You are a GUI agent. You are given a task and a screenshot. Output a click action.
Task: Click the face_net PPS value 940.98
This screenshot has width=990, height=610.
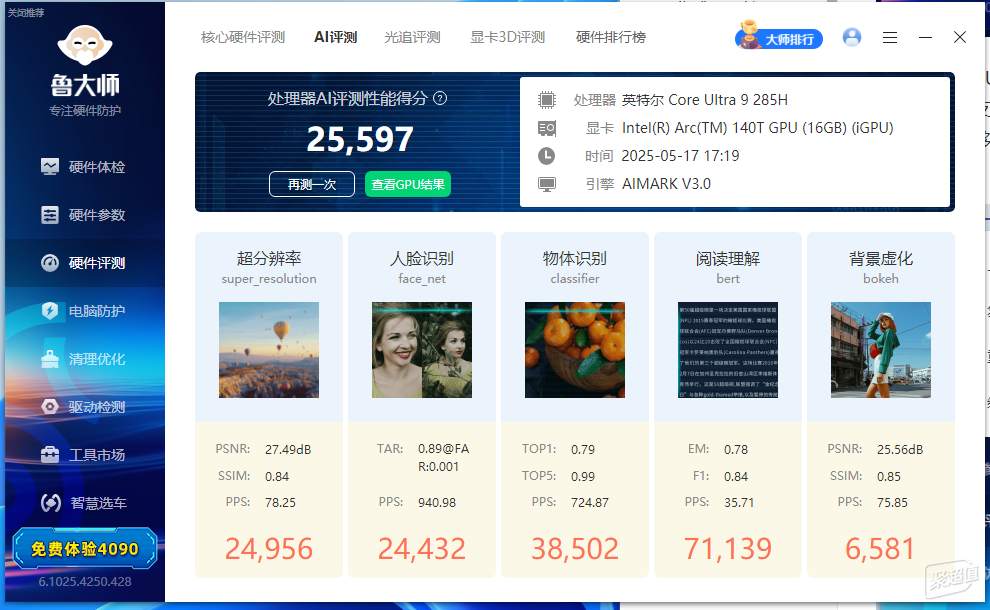click(437, 503)
